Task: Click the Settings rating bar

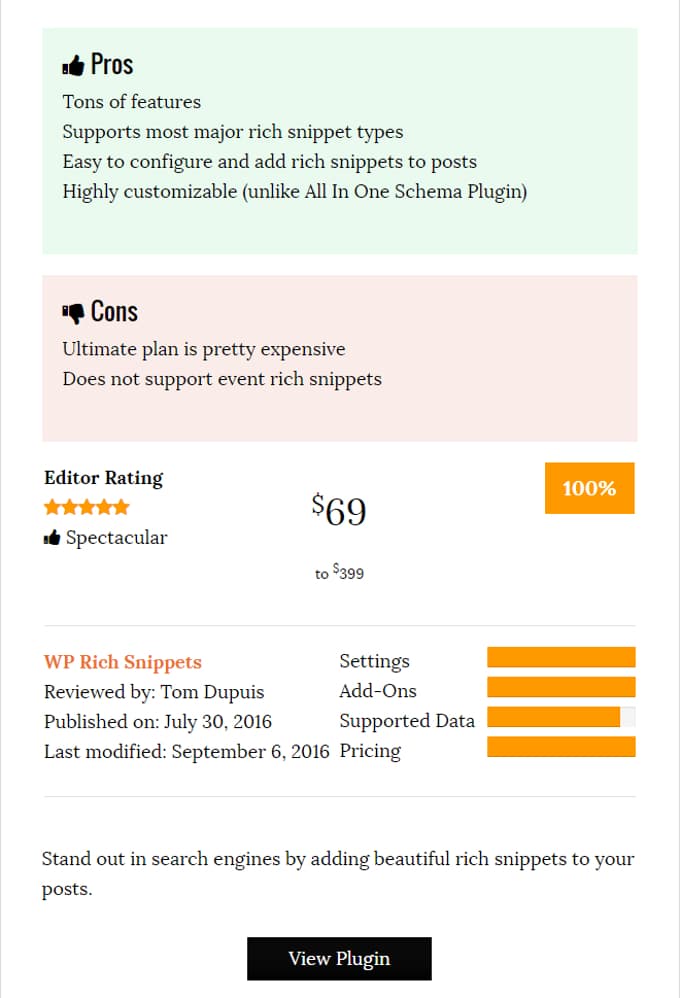Action: (561, 657)
